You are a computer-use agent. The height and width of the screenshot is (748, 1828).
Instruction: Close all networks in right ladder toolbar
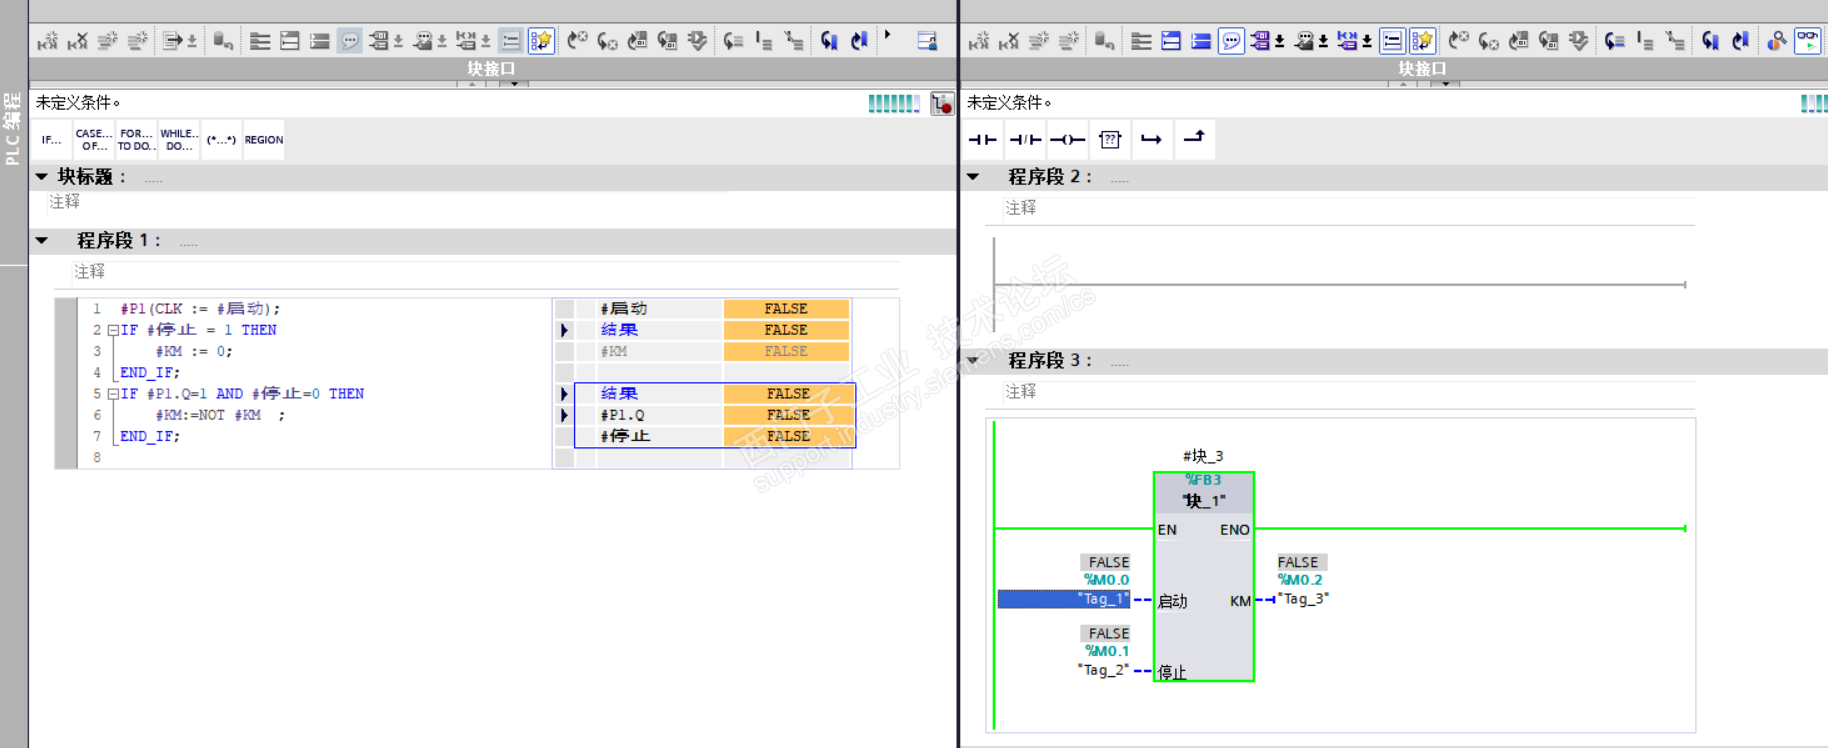click(x=1201, y=41)
